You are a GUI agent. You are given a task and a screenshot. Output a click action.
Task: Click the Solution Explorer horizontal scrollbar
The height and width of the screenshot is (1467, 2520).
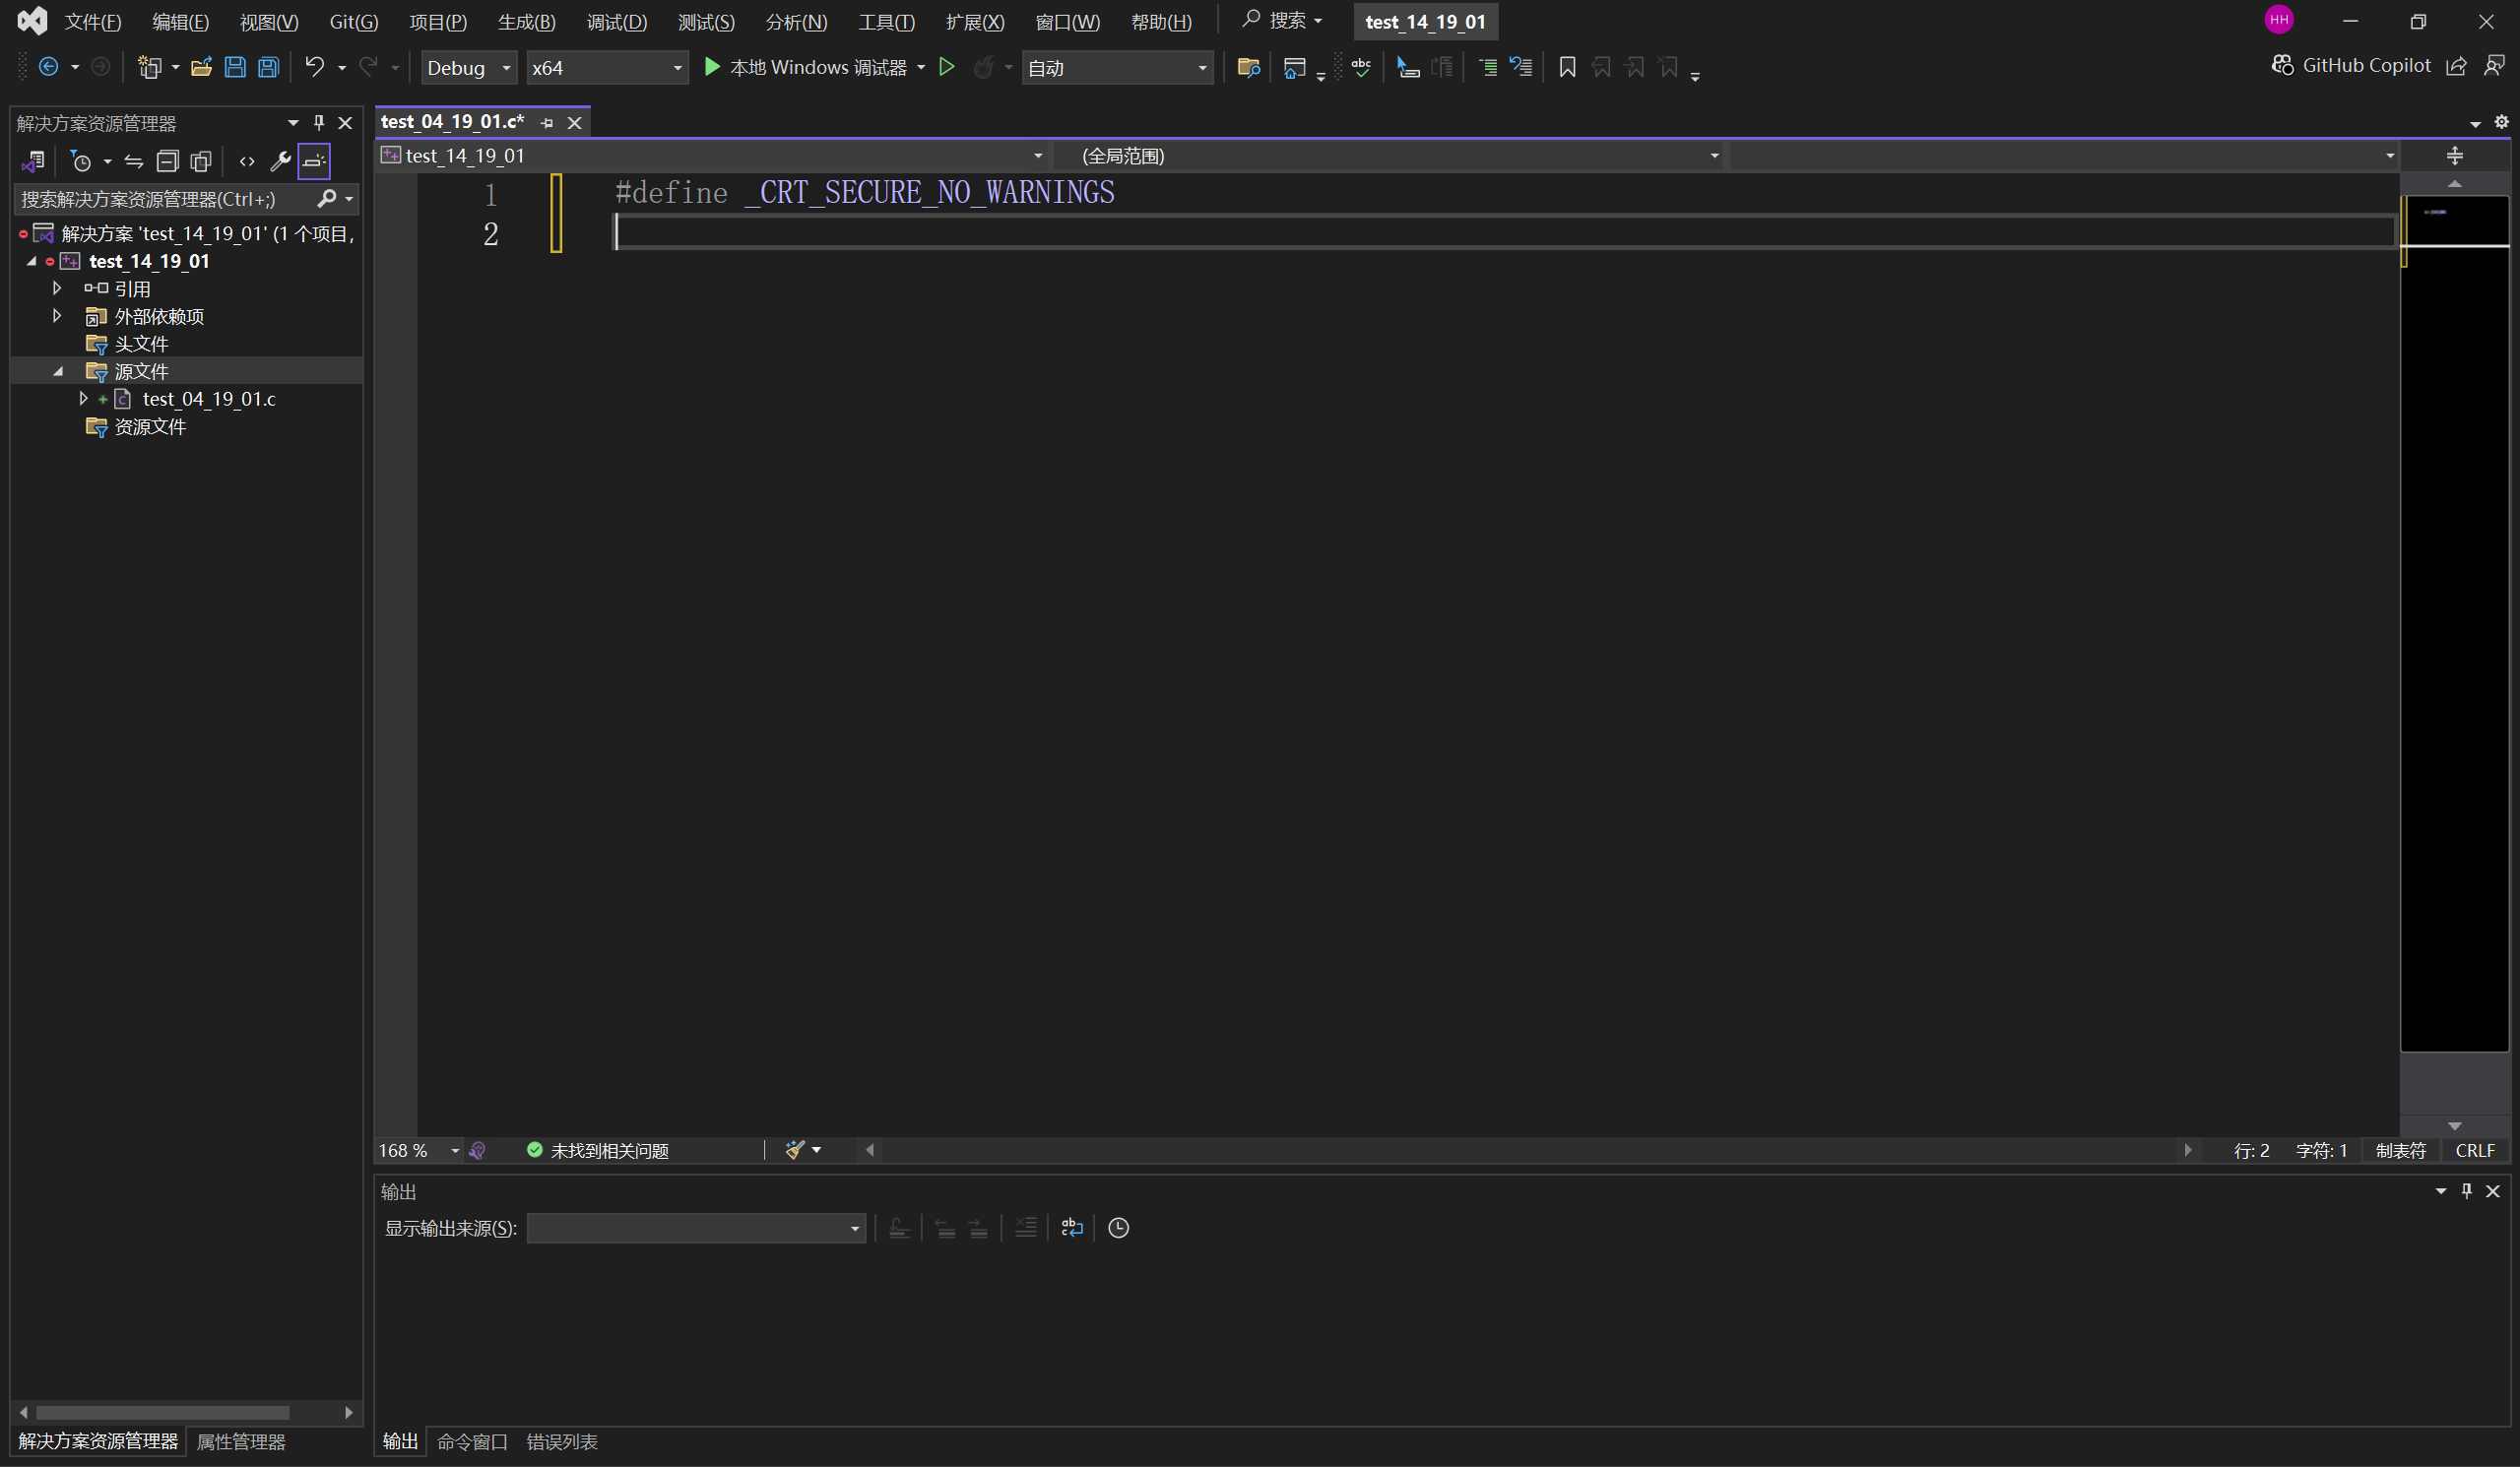(x=186, y=1412)
